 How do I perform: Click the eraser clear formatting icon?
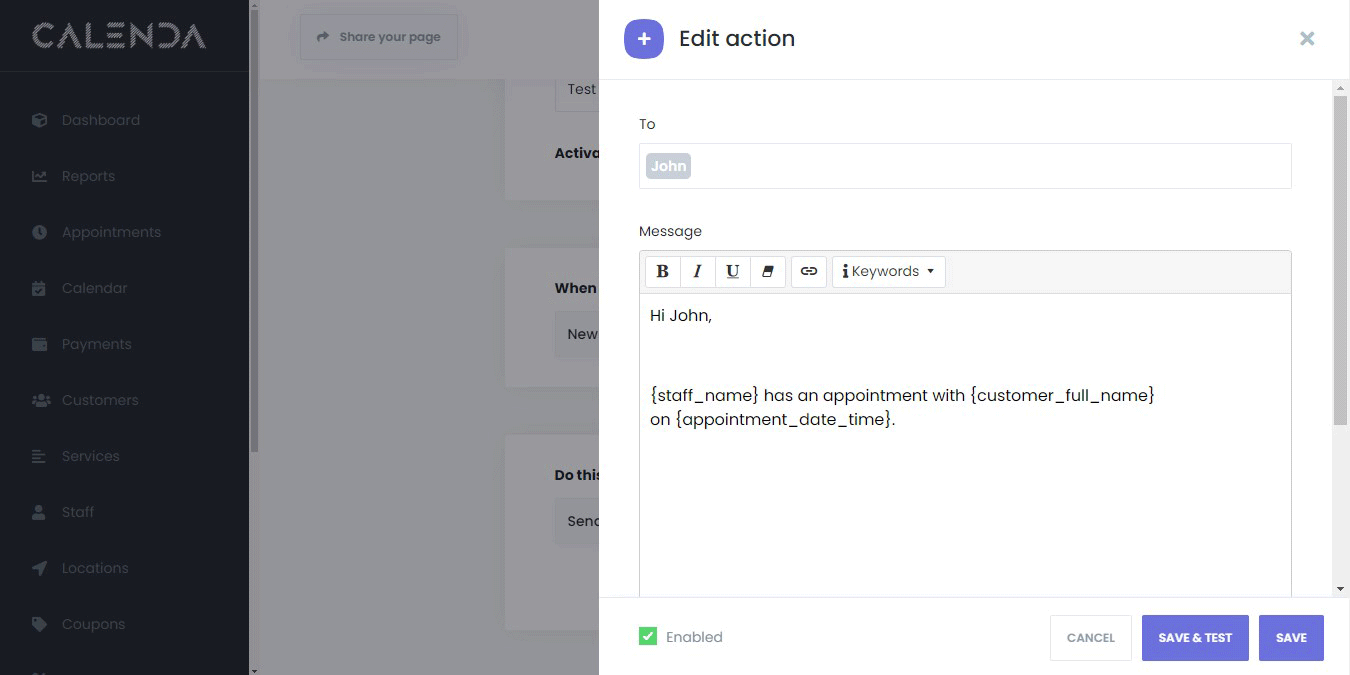767,272
